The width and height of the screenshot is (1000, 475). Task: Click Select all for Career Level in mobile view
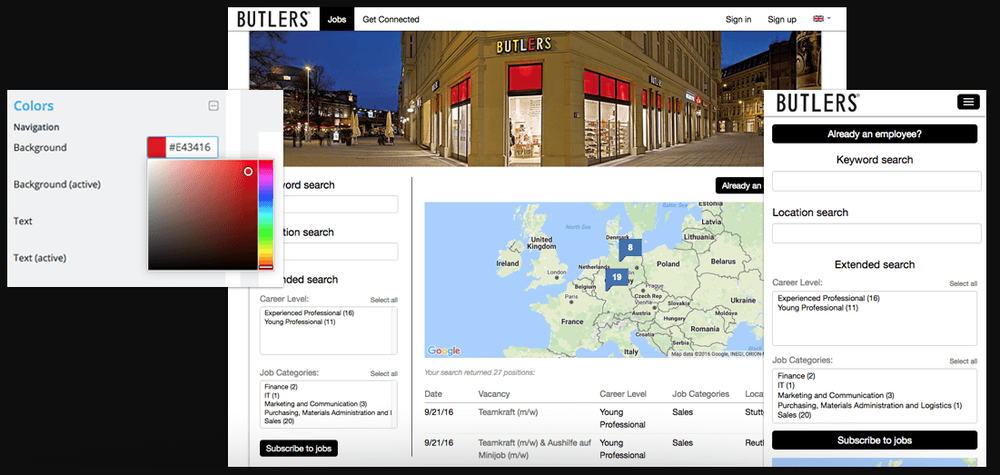963,283
